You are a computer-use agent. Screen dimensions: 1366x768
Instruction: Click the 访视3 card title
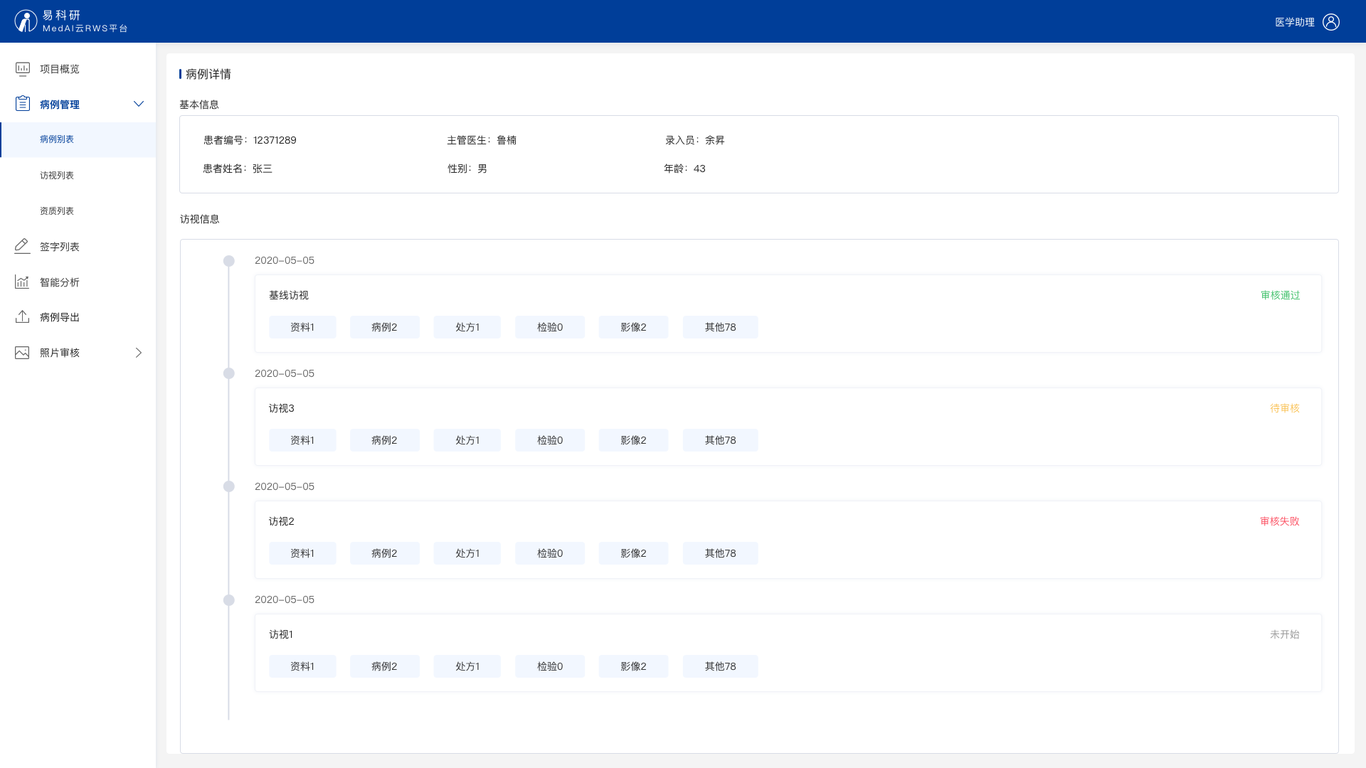[282, 408]
